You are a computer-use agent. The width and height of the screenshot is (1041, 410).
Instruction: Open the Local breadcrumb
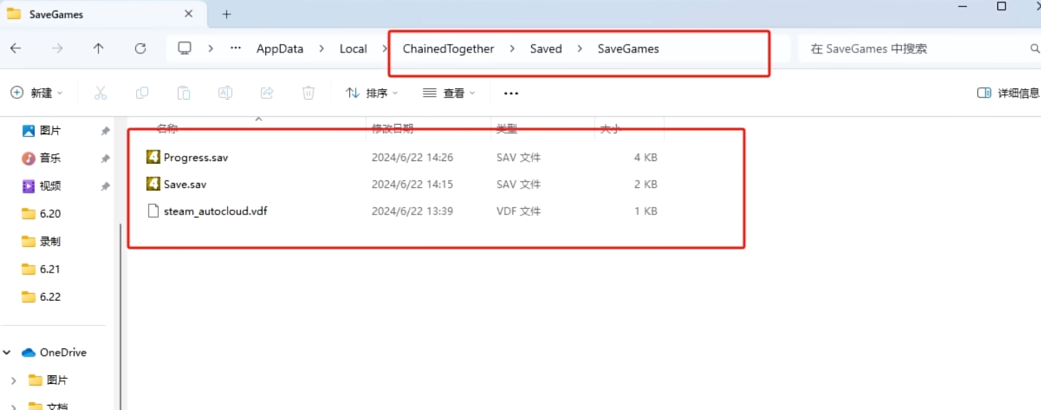(x=353, y=48)
